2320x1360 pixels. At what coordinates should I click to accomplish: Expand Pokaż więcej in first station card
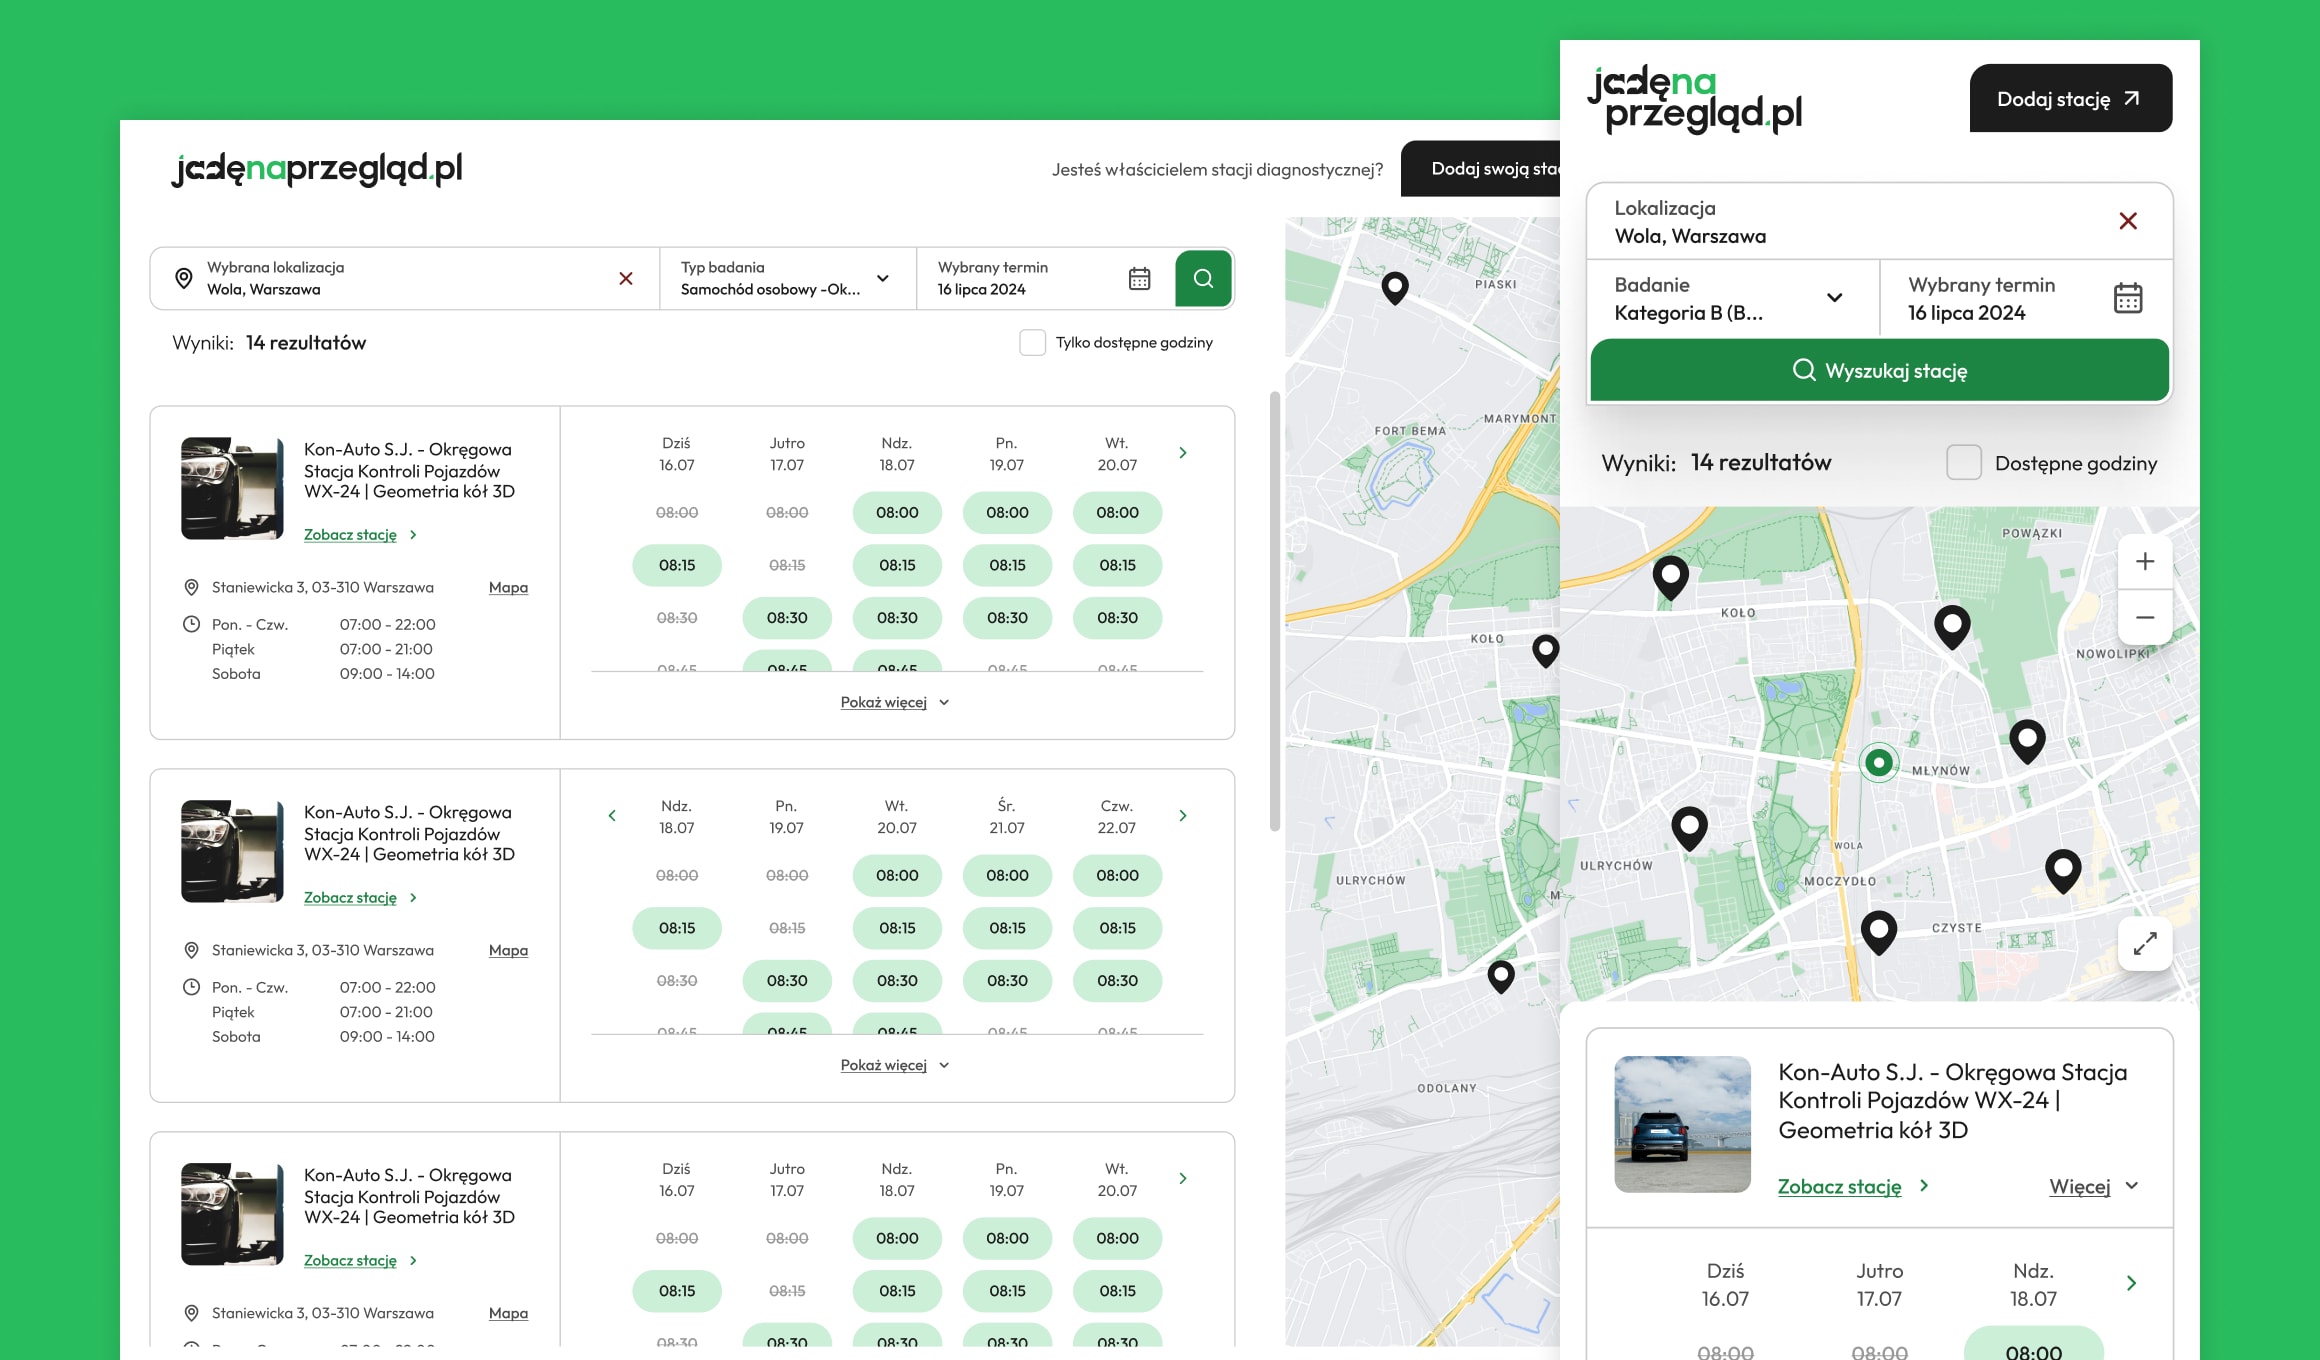click(895, 702)
